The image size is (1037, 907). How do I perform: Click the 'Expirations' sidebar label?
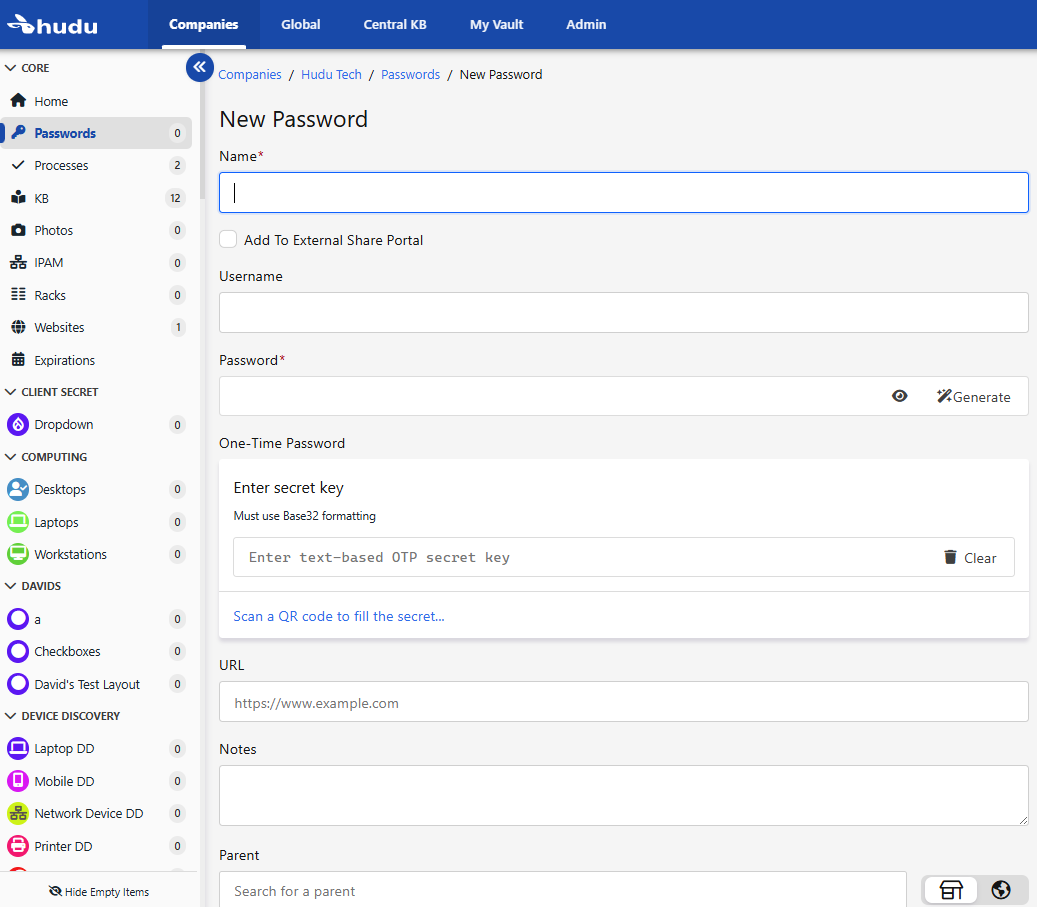(x=64, y=360)
